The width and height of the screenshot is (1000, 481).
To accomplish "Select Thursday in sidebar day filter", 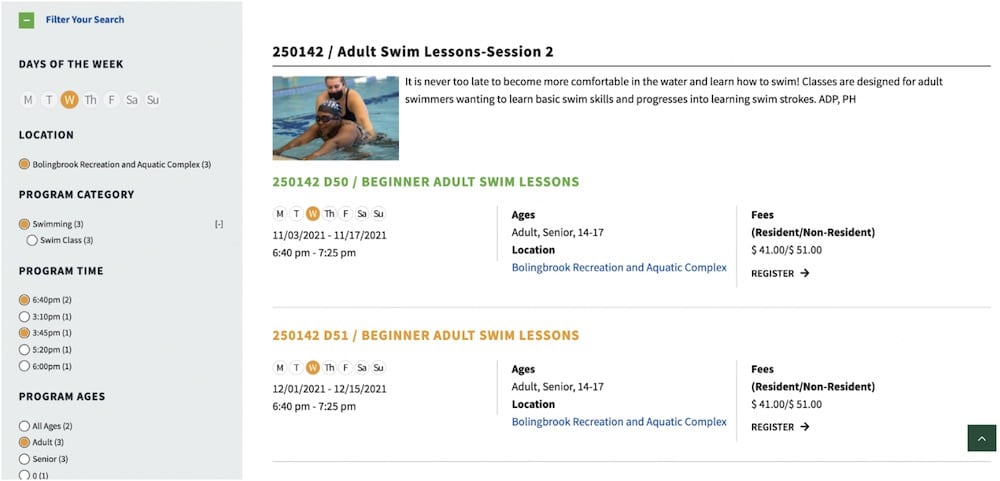I will (x=90, y=100).
